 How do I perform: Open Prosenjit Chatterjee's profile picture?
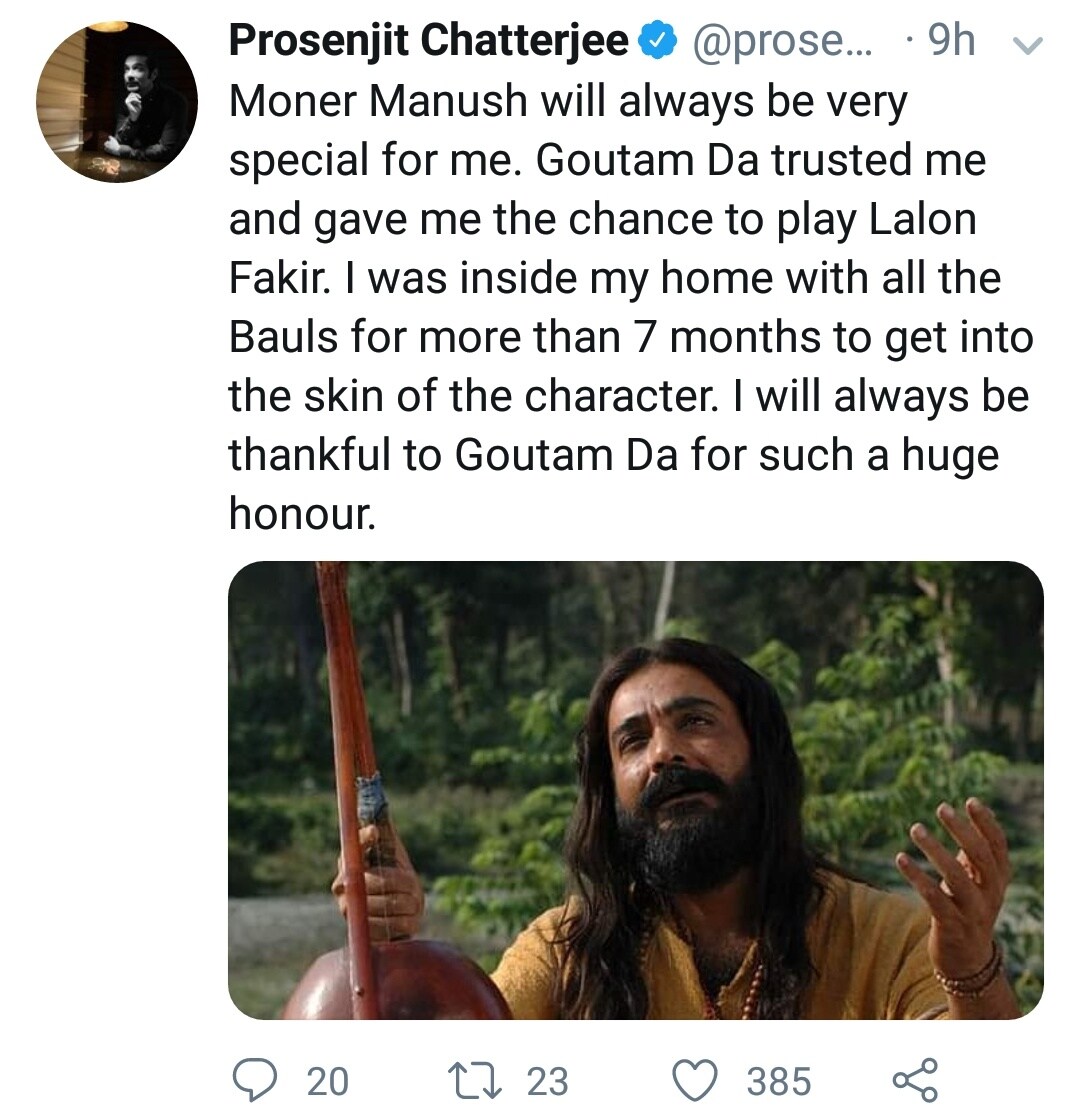117,102
